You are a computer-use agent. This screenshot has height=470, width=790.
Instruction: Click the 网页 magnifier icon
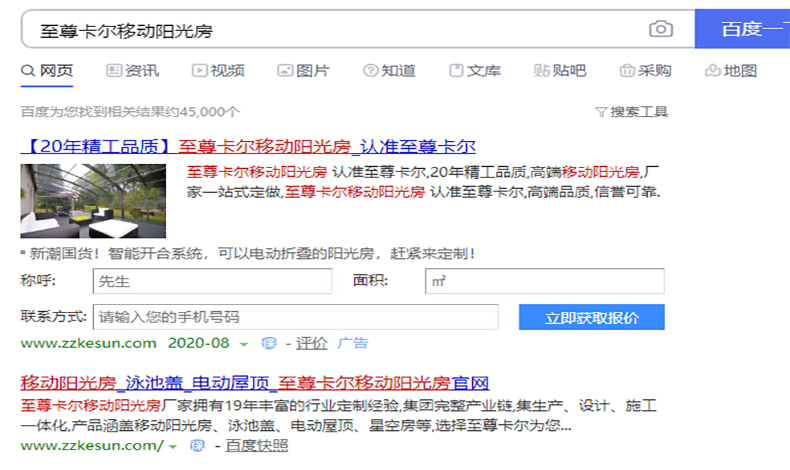(28, 71)
